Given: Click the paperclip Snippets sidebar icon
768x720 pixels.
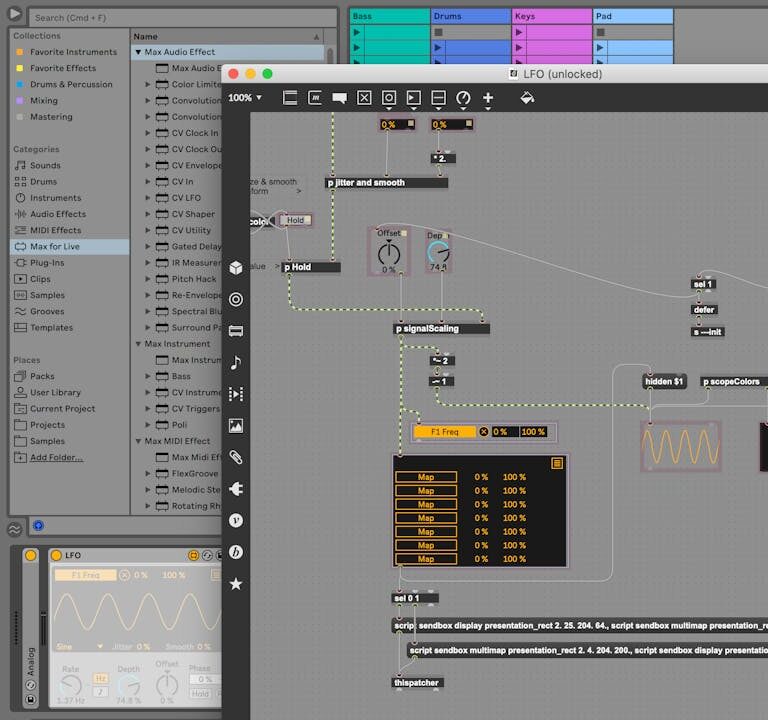Looking at the screenshot, I should coord(236,457).
